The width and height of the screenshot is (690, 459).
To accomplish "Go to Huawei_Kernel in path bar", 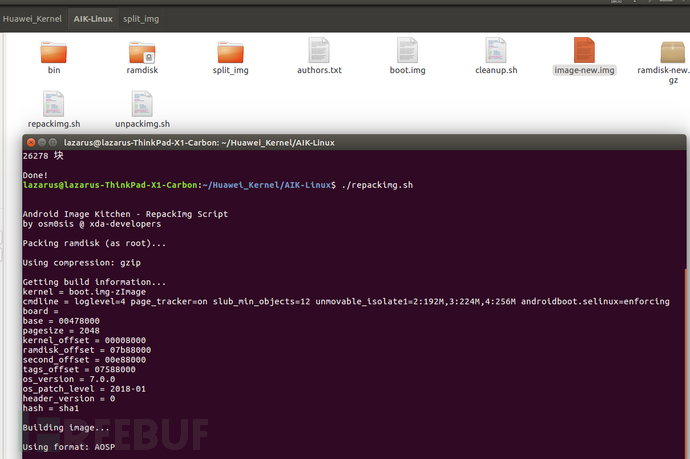I will tap(32, 19).
